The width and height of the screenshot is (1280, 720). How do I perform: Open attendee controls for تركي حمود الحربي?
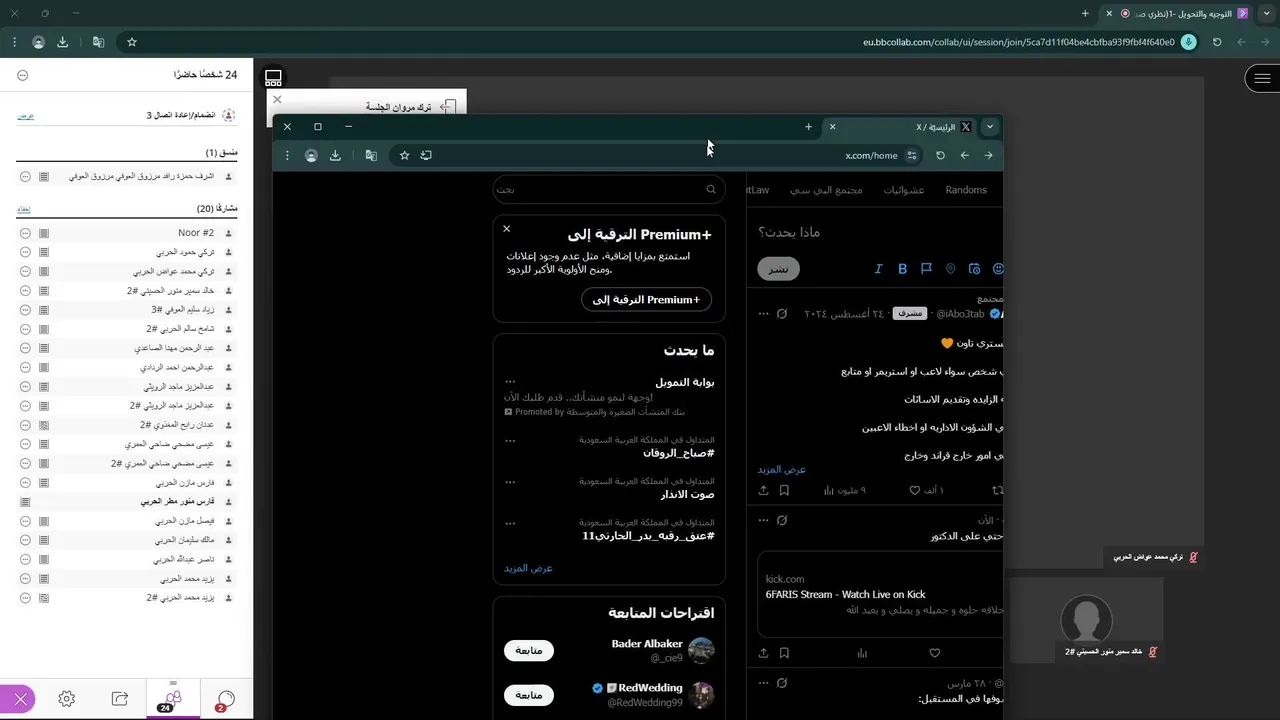click(25, 252)
